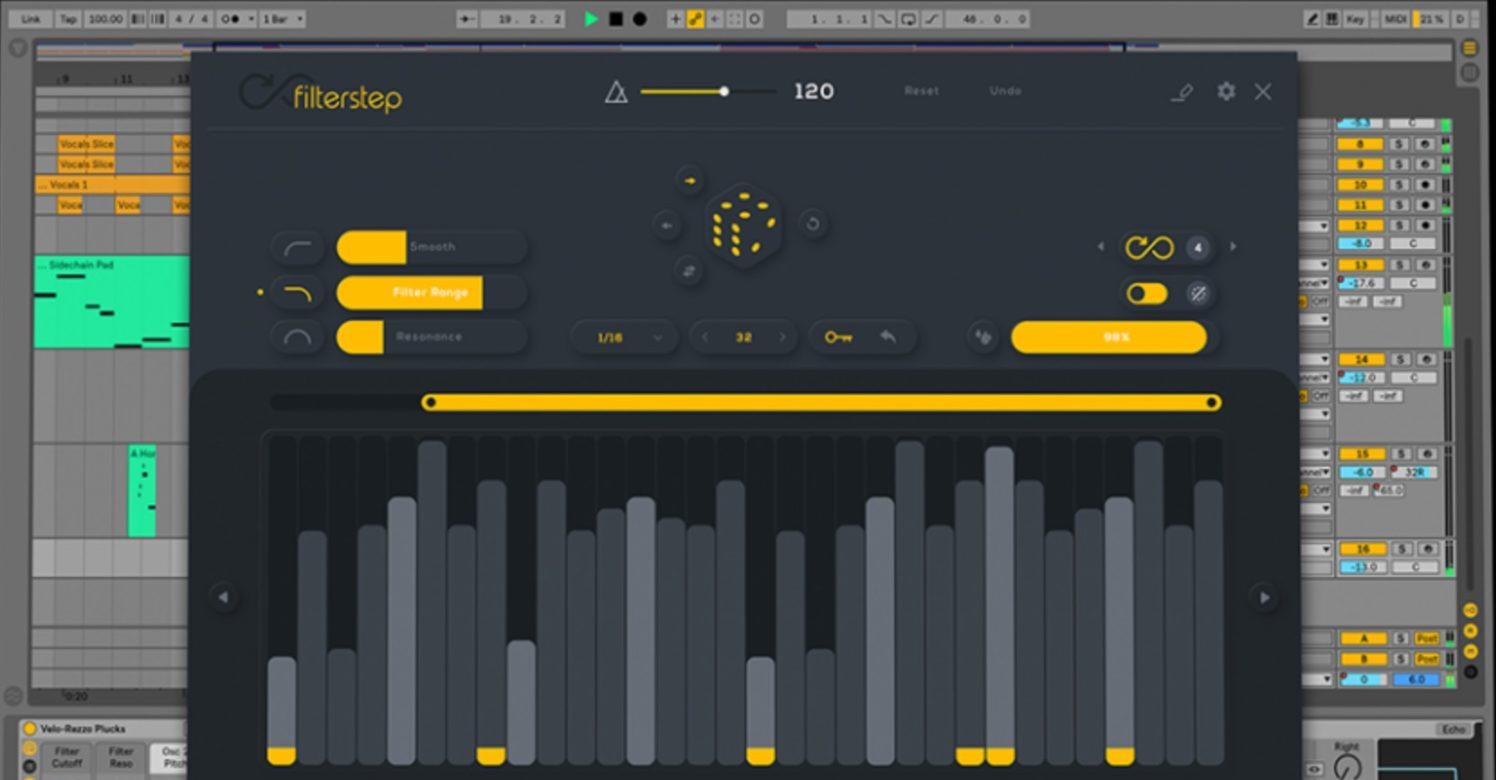Select the low-pass filter shape icon
The image size is (1496, 780).
pos(298,293)
